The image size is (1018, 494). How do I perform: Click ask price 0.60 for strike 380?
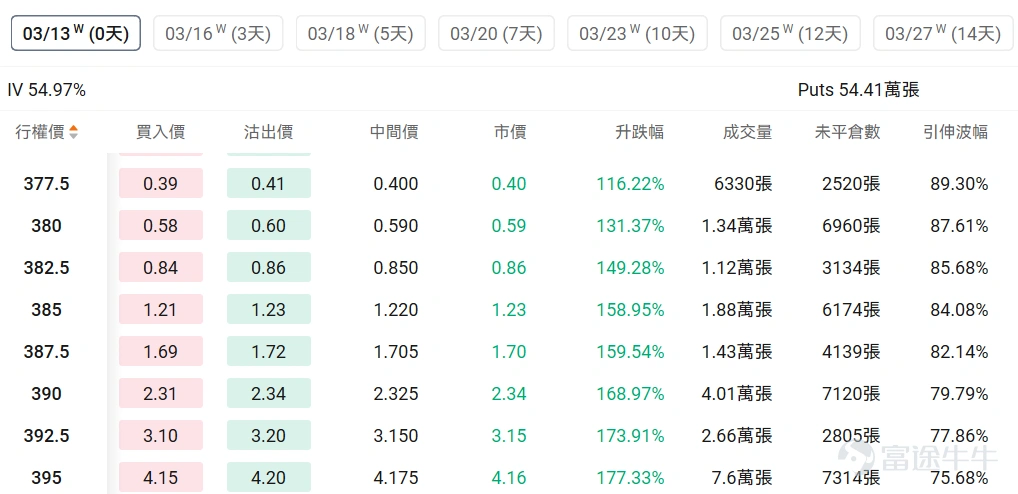[x=269, y=225]
